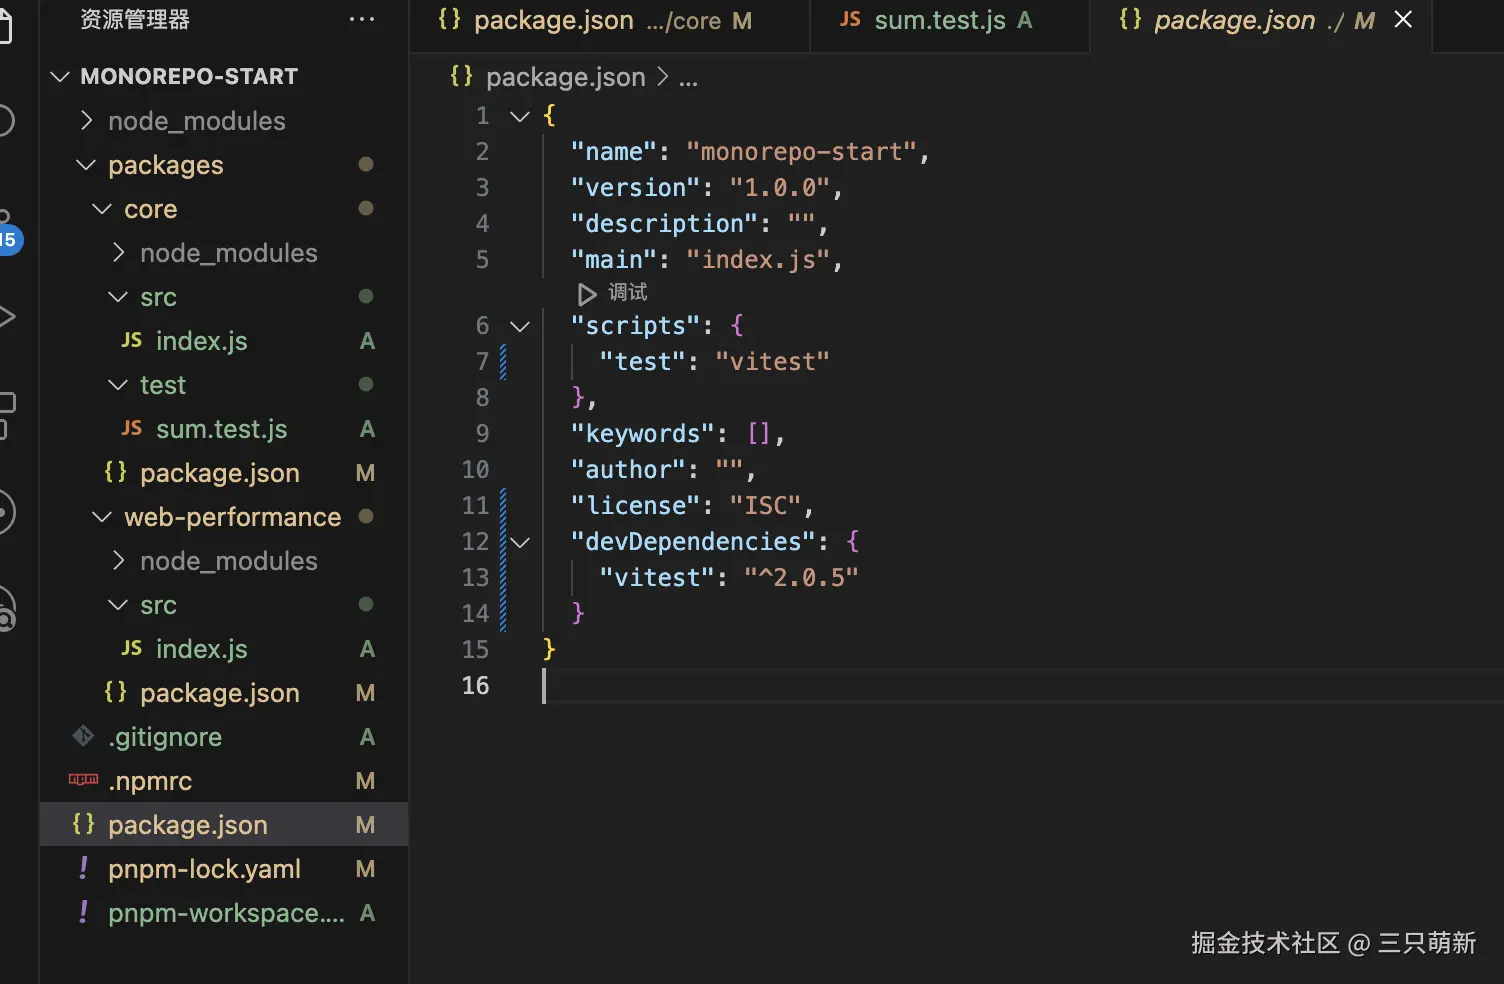Fold the root object at line 1
This screenshot has width=1504, height=984.
520,116
